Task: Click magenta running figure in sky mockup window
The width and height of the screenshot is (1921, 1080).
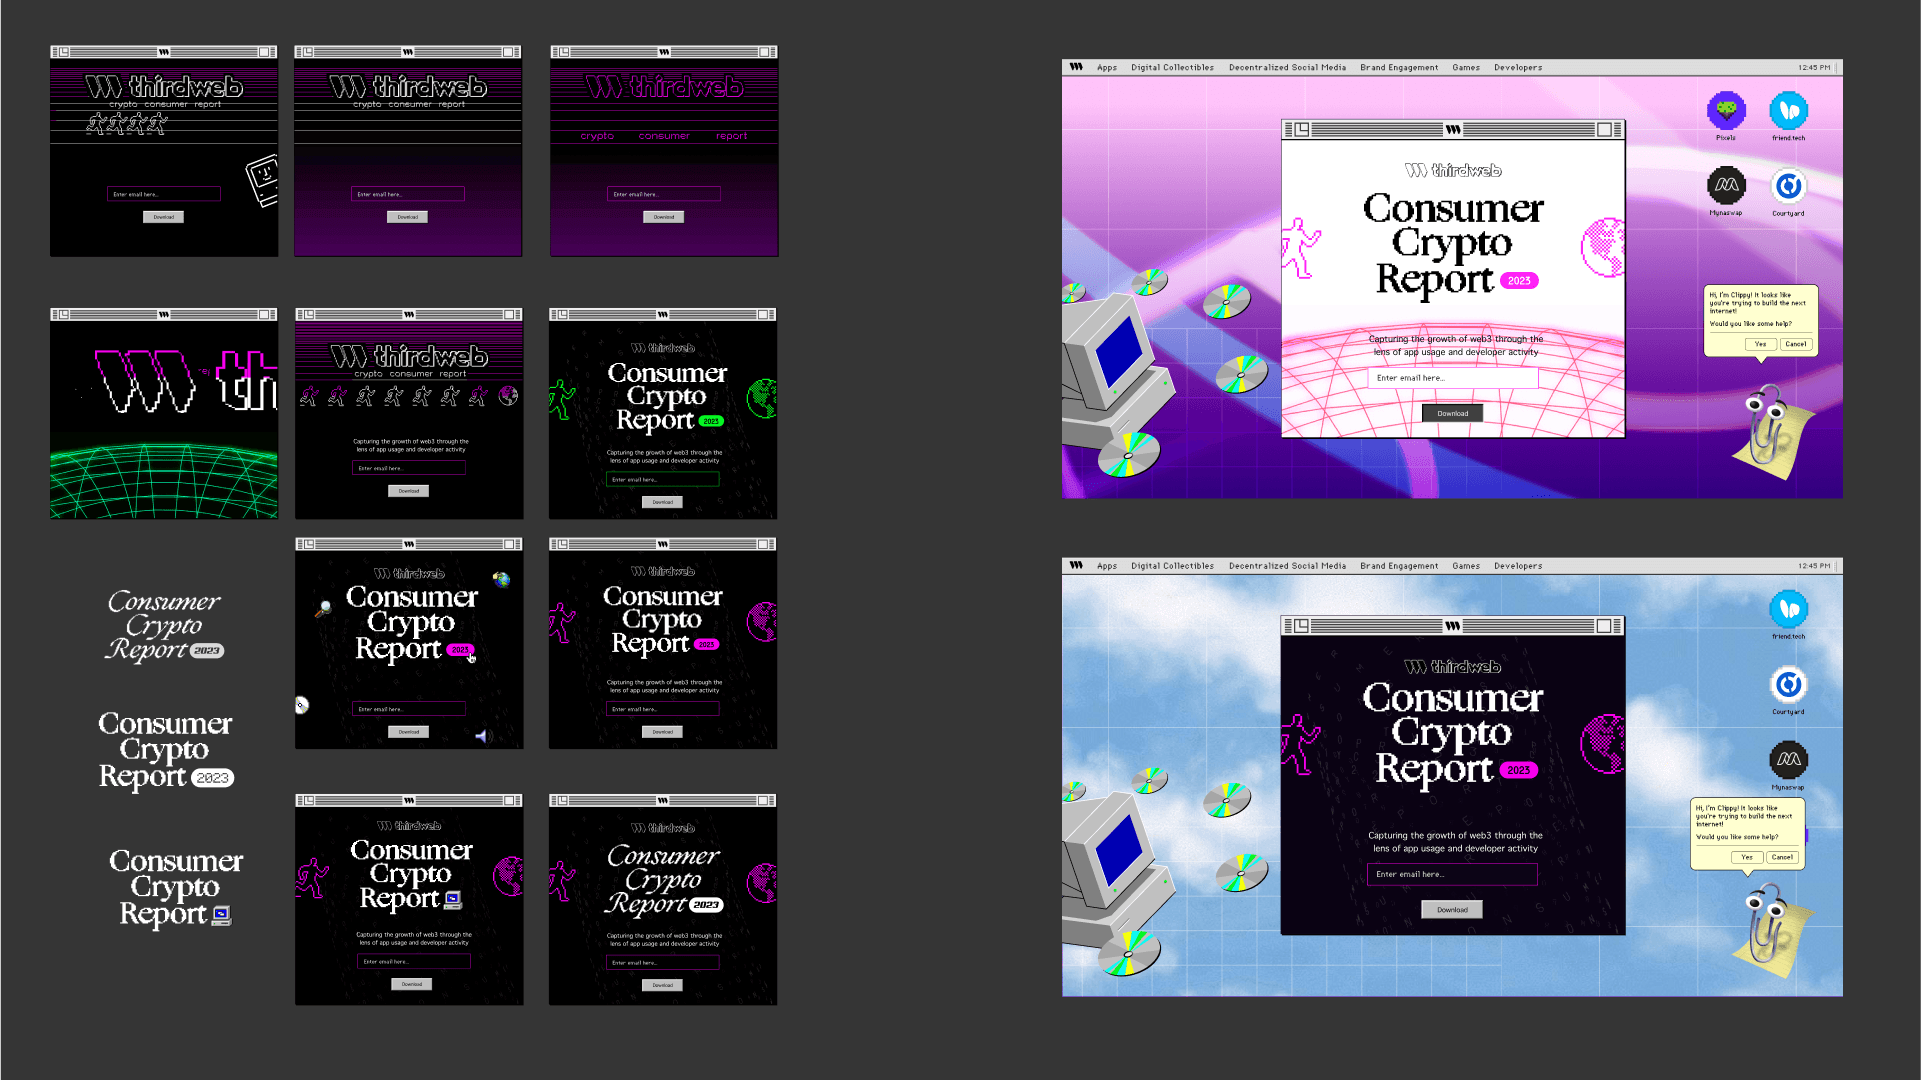Action: [x=1299, y=744]
